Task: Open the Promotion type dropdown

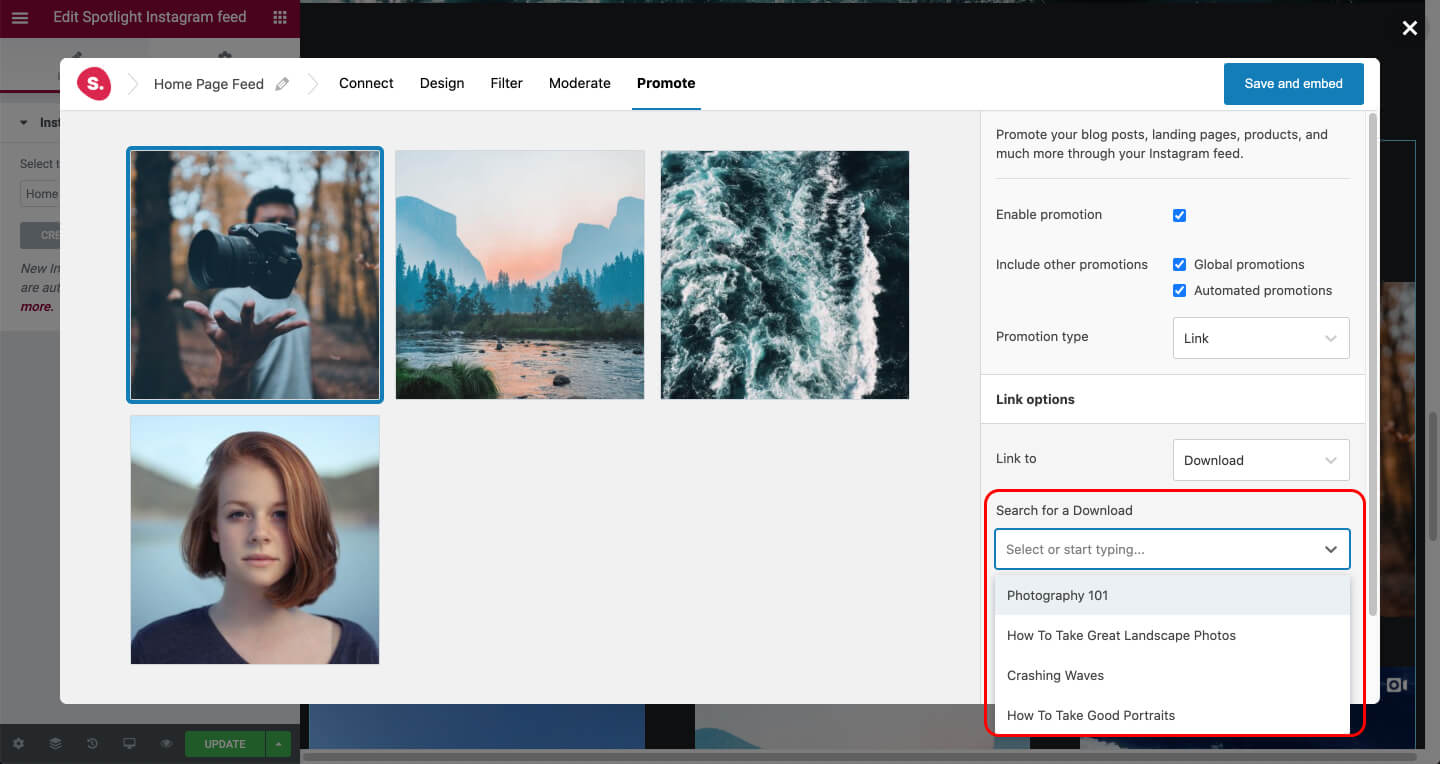Action: pyautogui.click(x=1261, y=338)
